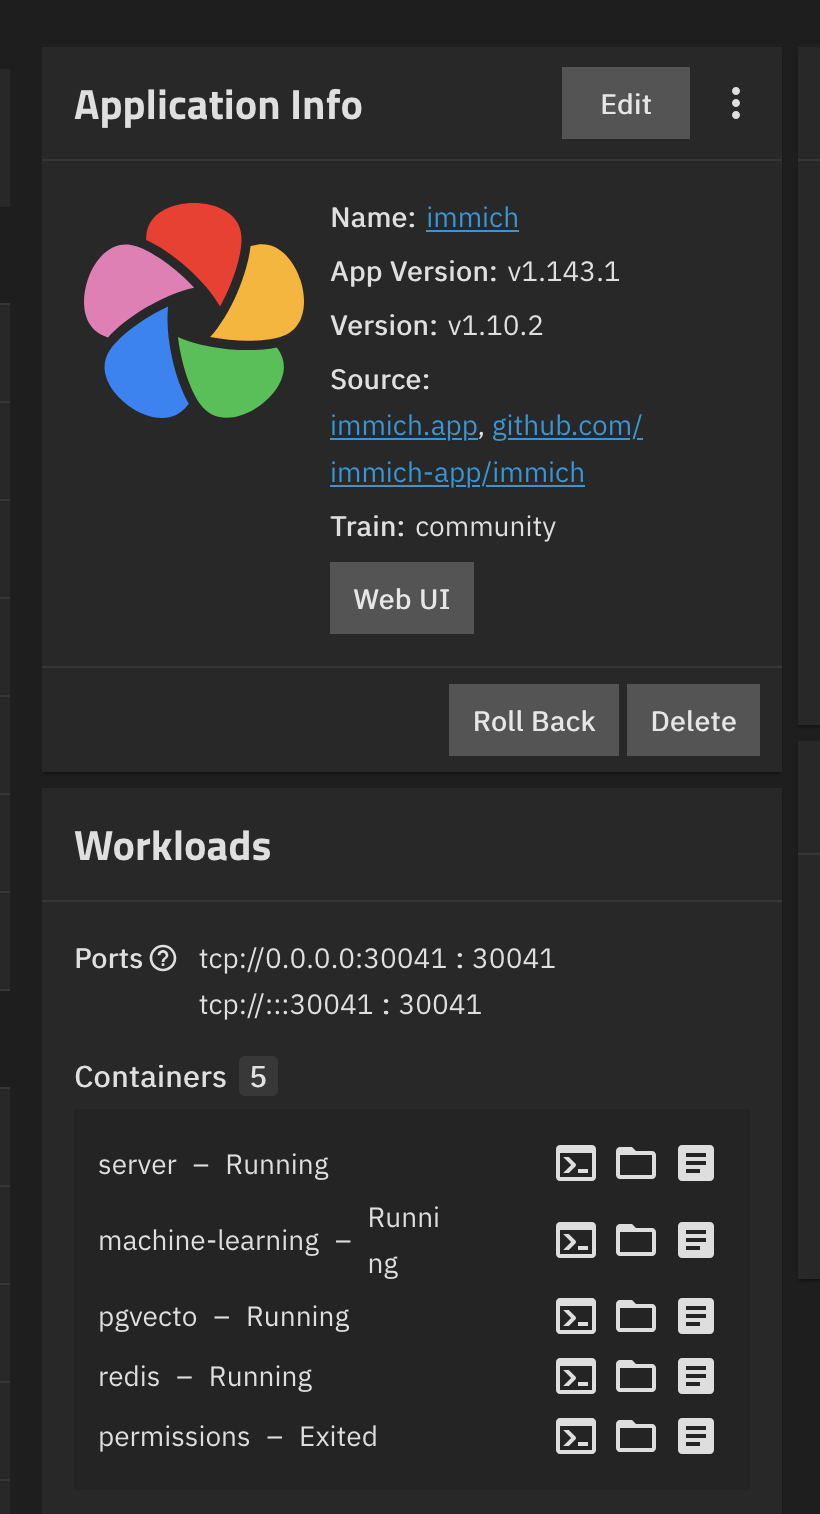Open the three-dot menu in Application Info

[736, 103]
